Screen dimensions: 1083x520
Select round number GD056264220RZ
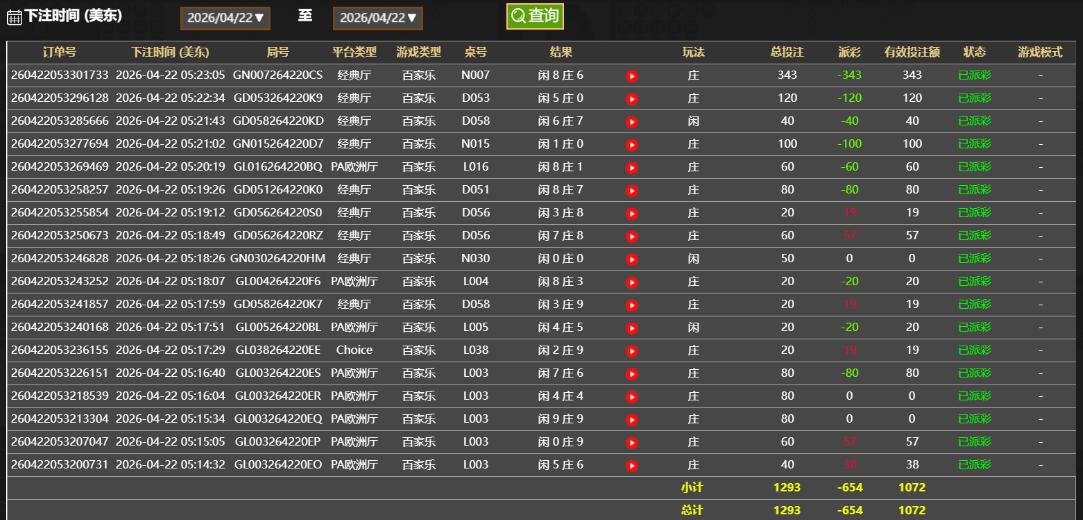click(278, 236)
